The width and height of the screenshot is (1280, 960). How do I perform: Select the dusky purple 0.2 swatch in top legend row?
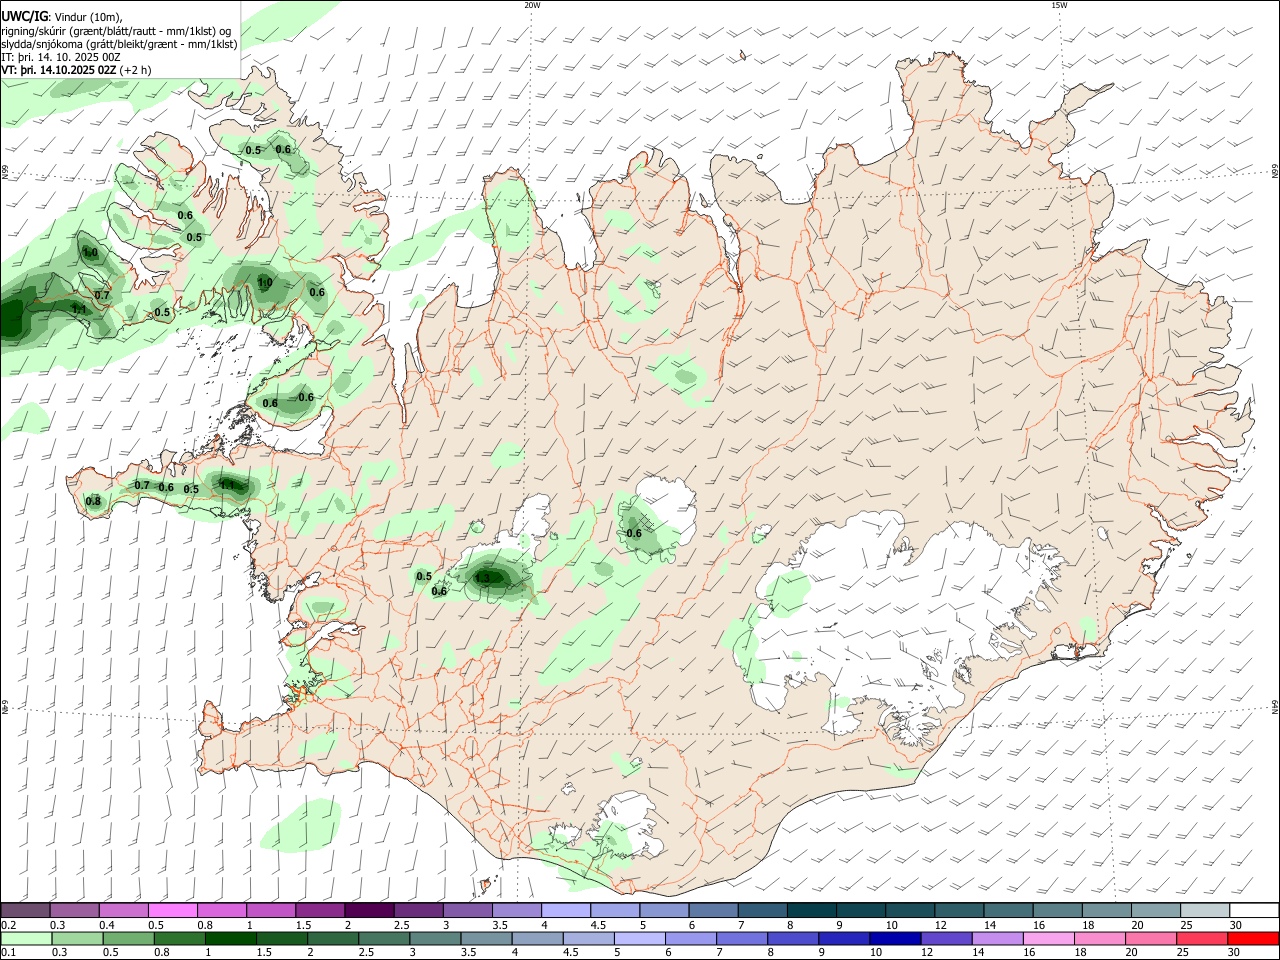click(x=25, y=911)
